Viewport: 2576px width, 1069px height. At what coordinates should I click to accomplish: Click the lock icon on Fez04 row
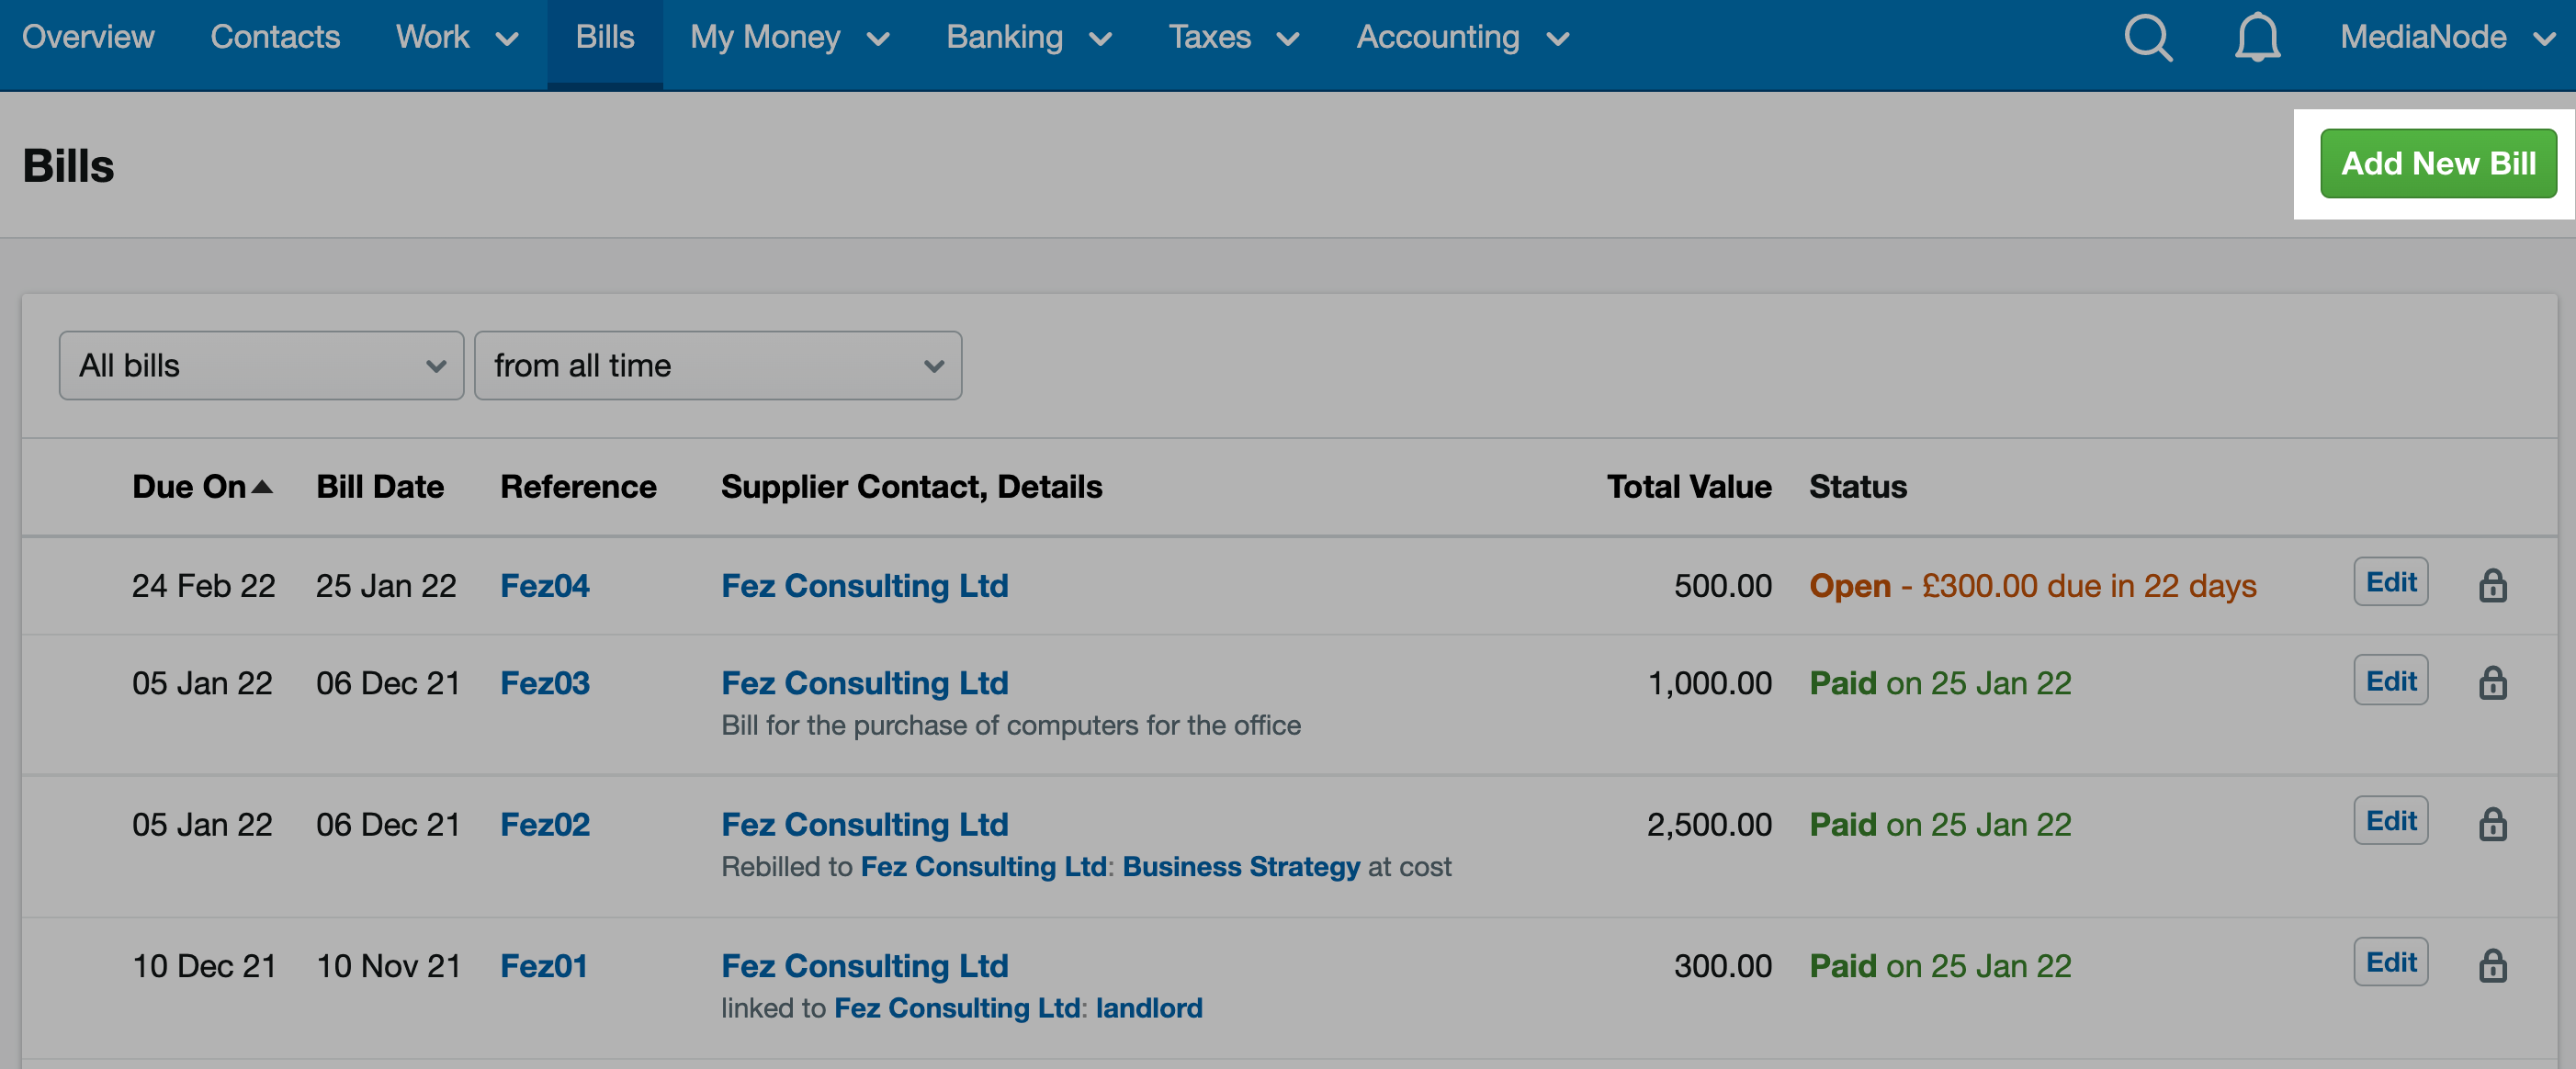point(2492,585)
